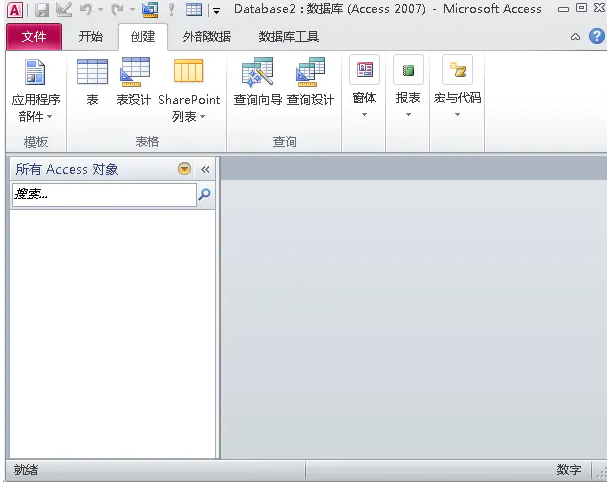Image resolution: width=607 pixels, height=485 pixels.
Task: Click the blue triangle form design icon in quick access toolbar
Action: coord(150,10)
